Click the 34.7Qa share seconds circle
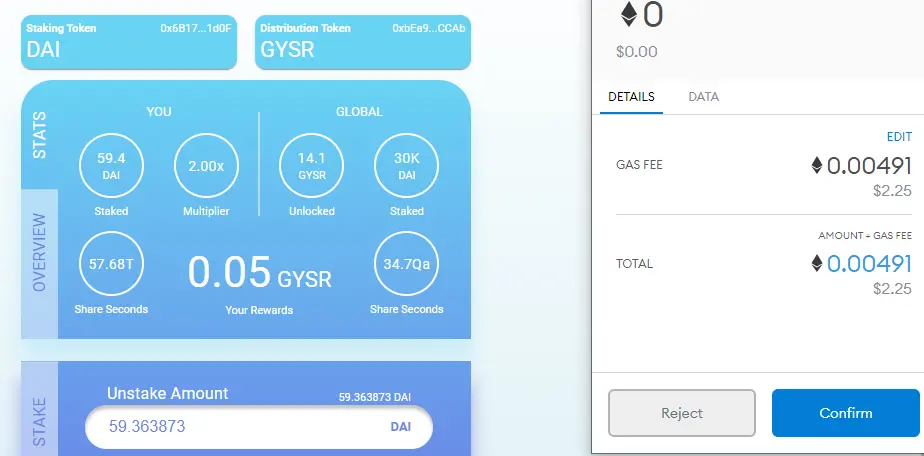The height and width of the screenshot is (456, 924). 407,263
